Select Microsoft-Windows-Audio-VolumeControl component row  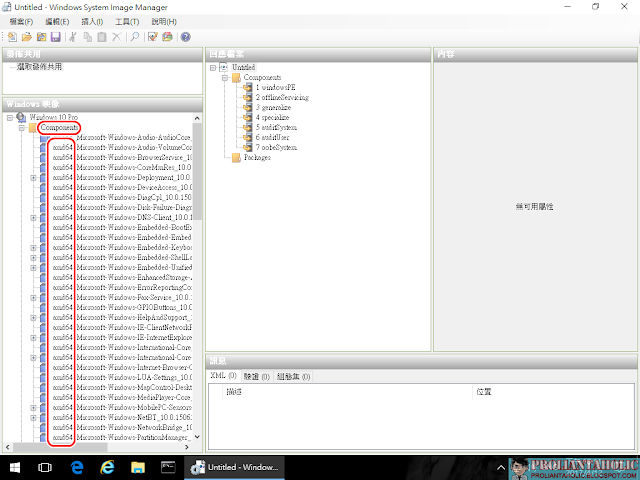[122, 147]
